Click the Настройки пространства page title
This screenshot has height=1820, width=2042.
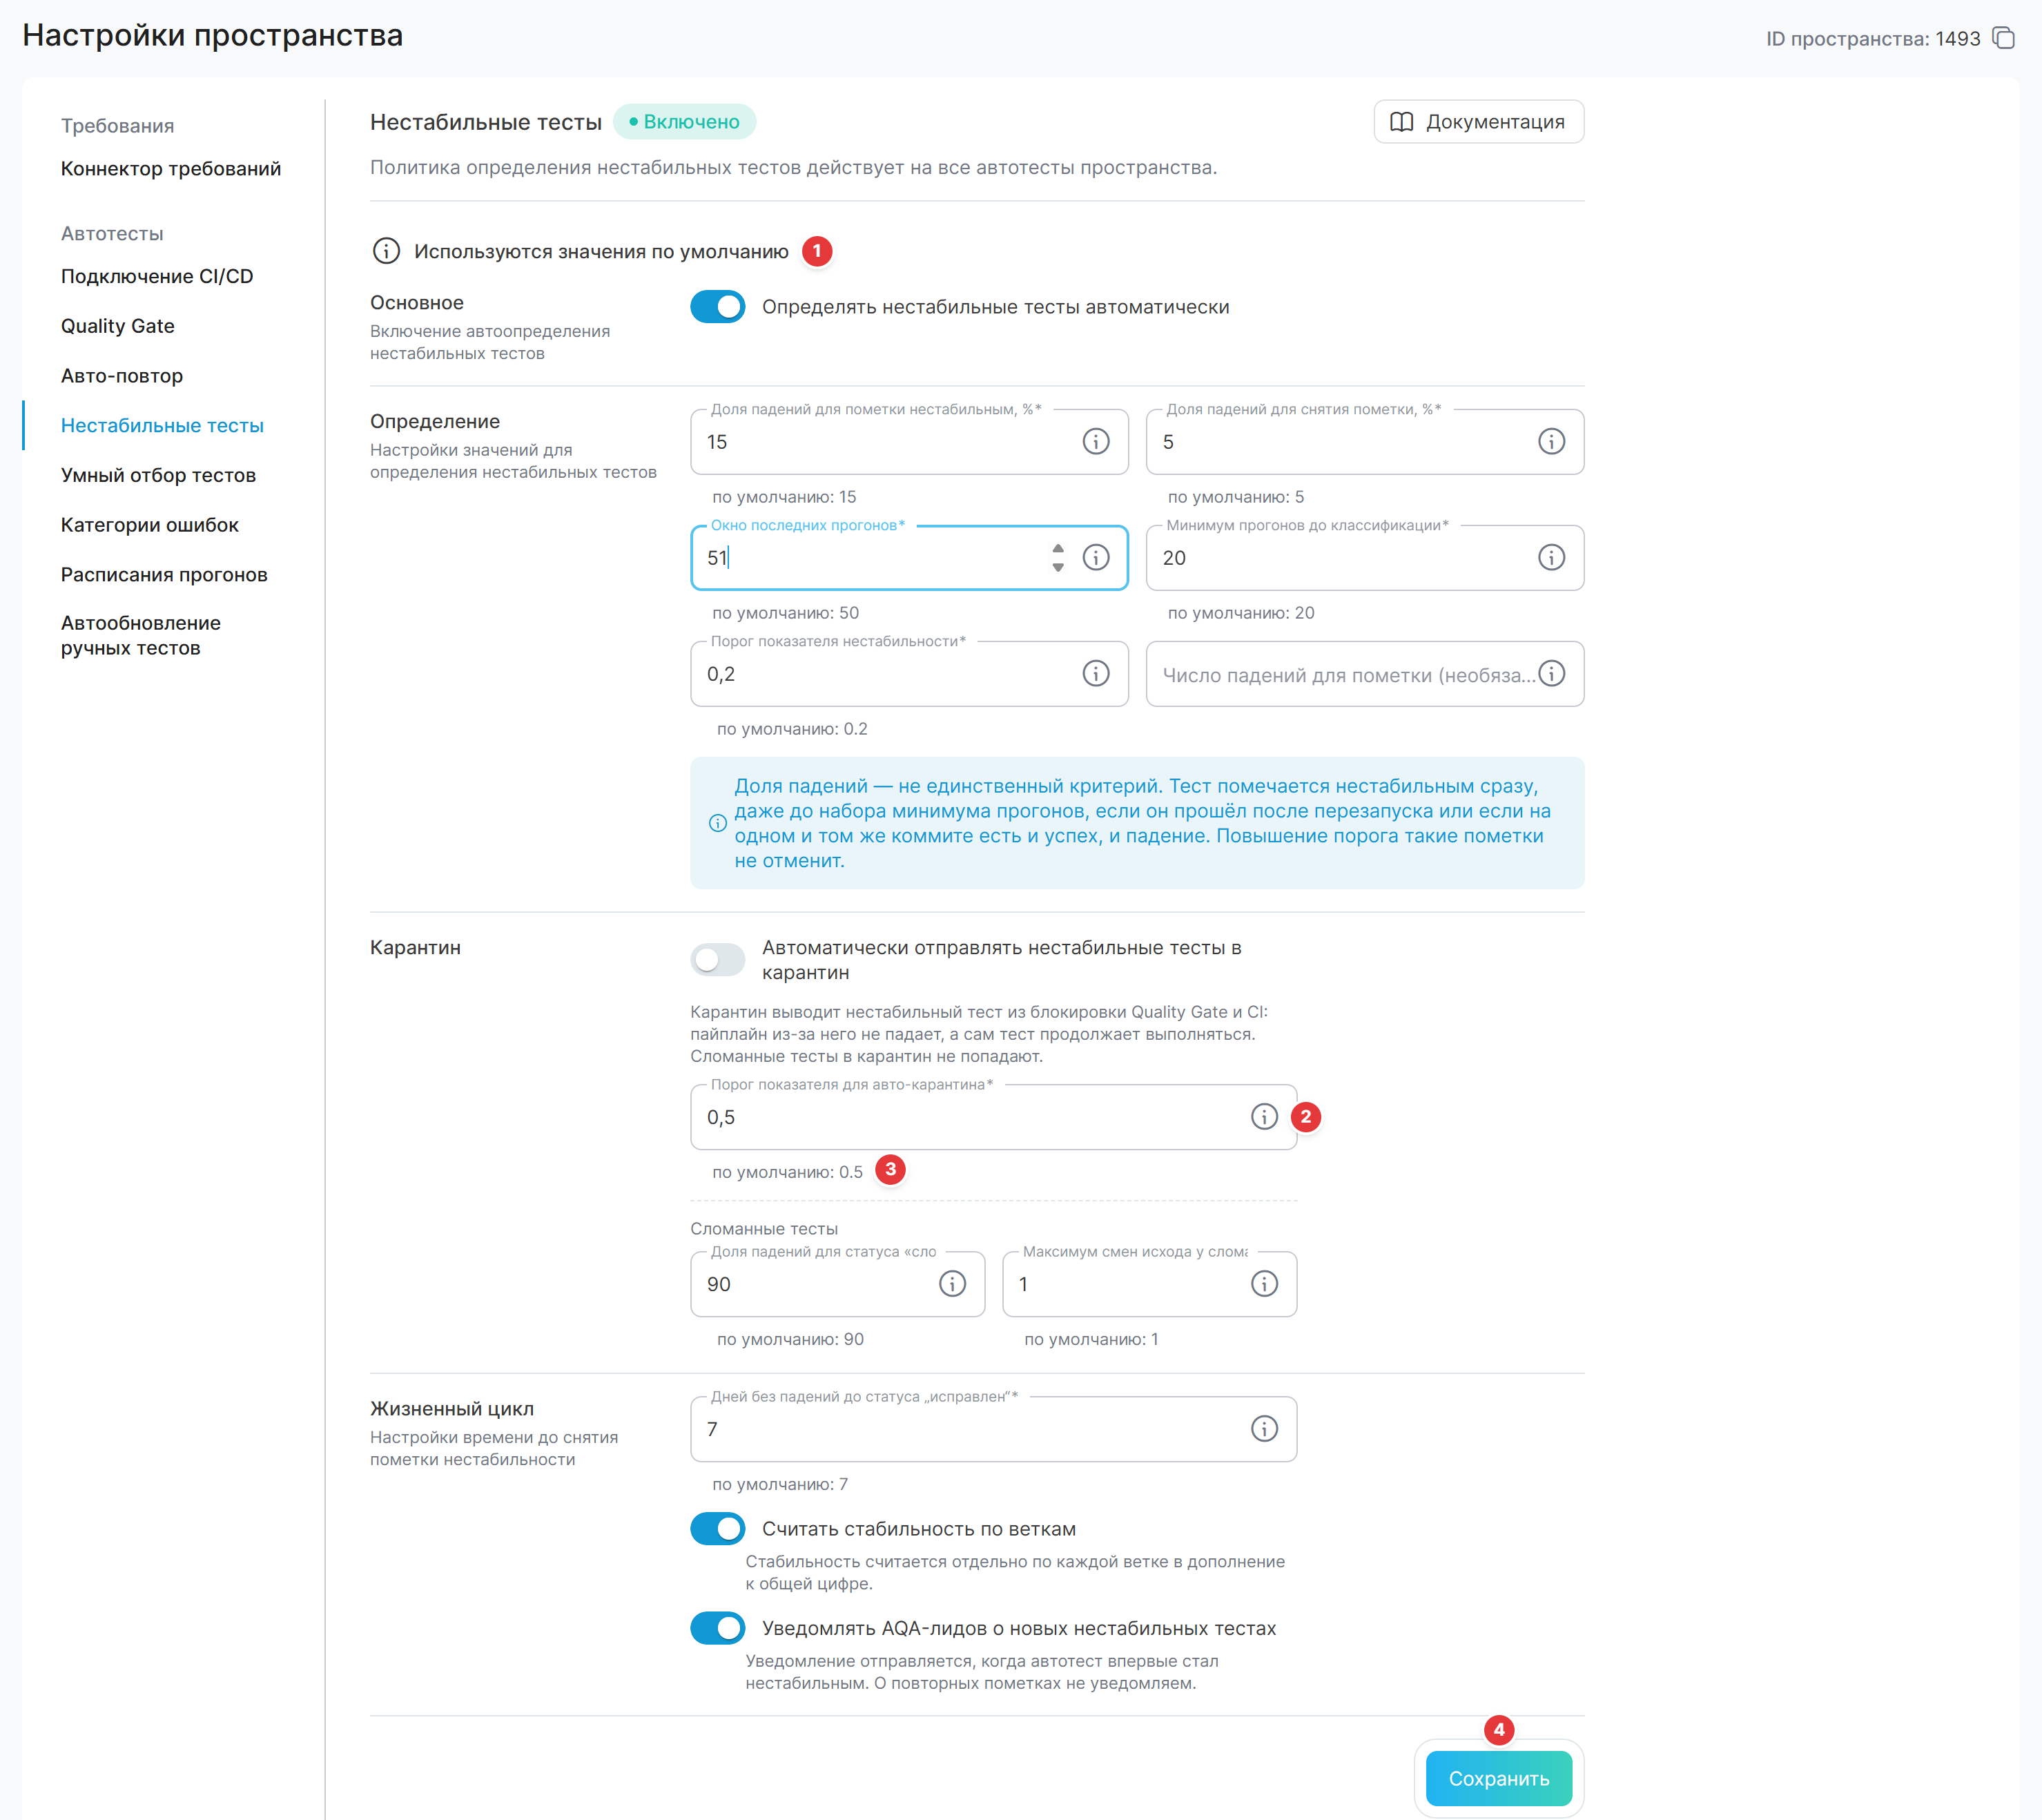[213, 35]
